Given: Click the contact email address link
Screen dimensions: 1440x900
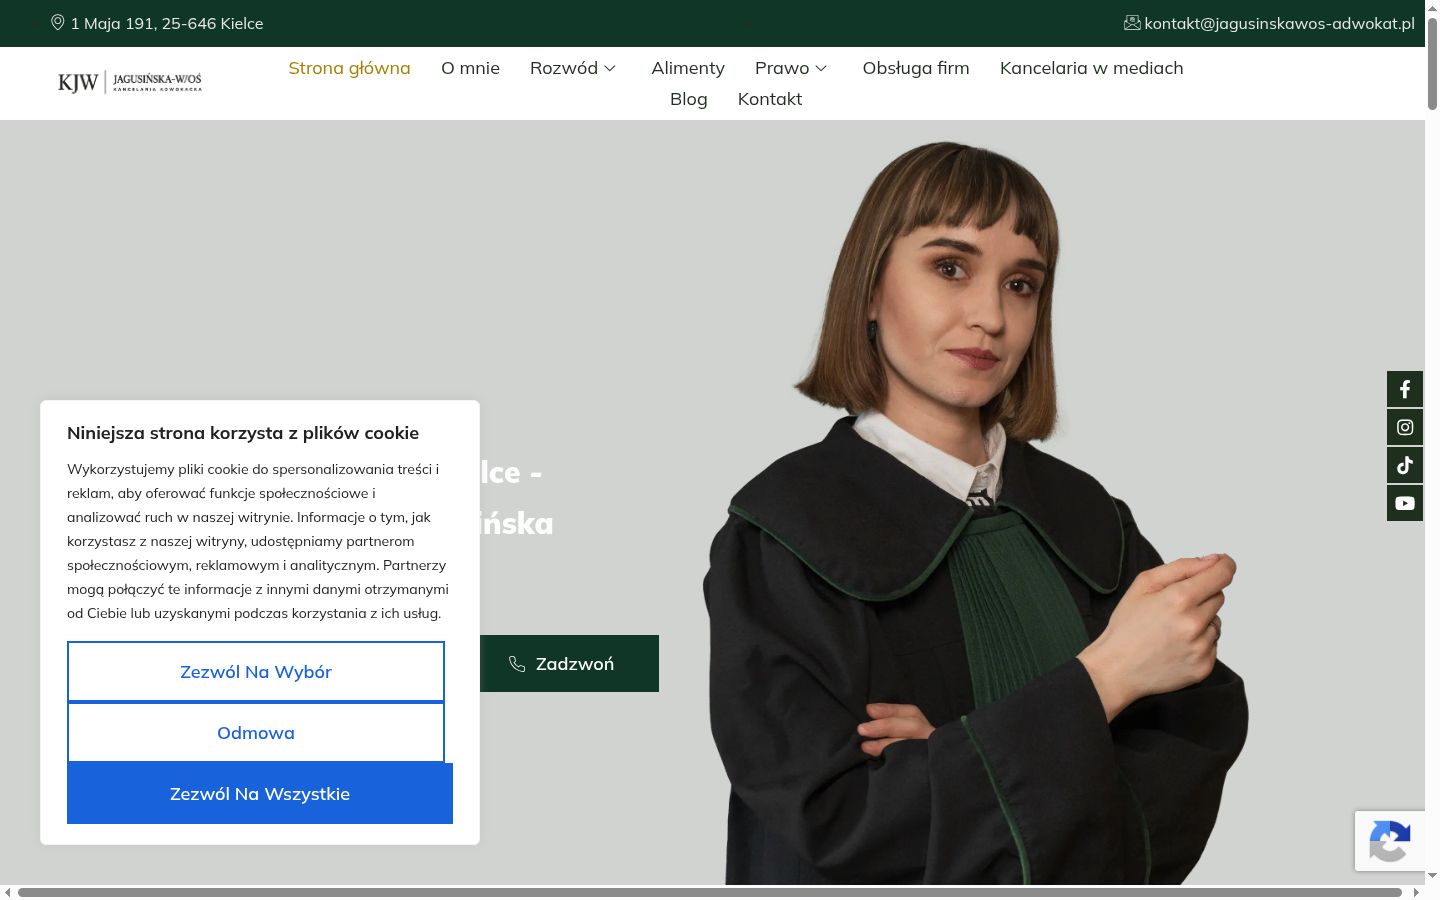Looking at the screenshot, I should tap(1279, 23).
